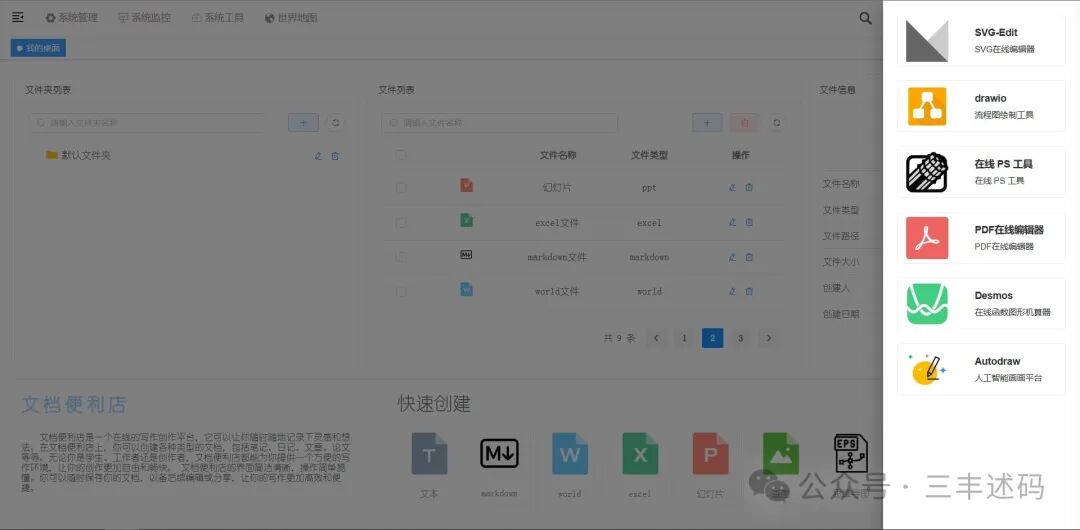This screenshot has width=1080, height=530.
Task: Delete the markdown文件 row
Action: click(749, 257)
